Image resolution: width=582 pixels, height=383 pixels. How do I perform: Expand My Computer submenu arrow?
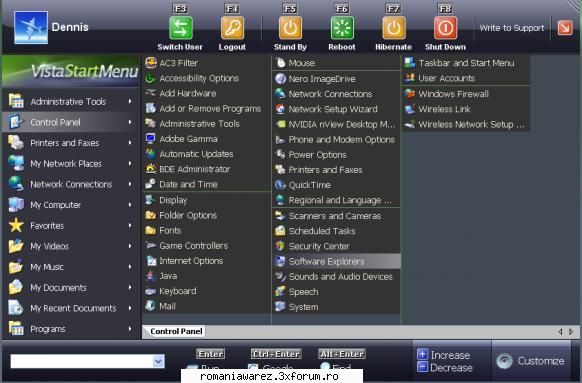point(130,205)
